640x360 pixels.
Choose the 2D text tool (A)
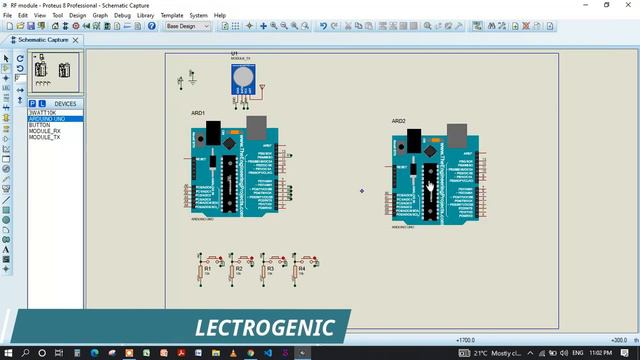point(6,249)
